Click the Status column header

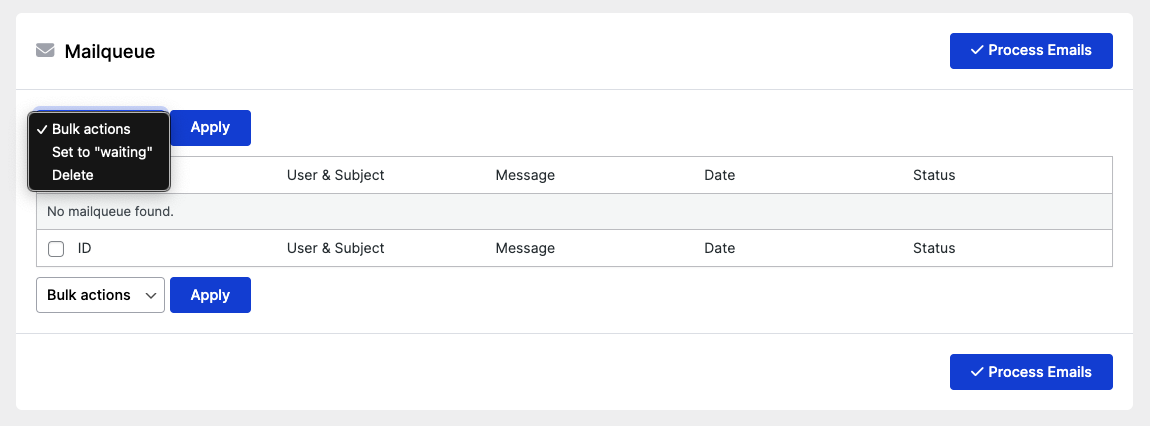934,175
